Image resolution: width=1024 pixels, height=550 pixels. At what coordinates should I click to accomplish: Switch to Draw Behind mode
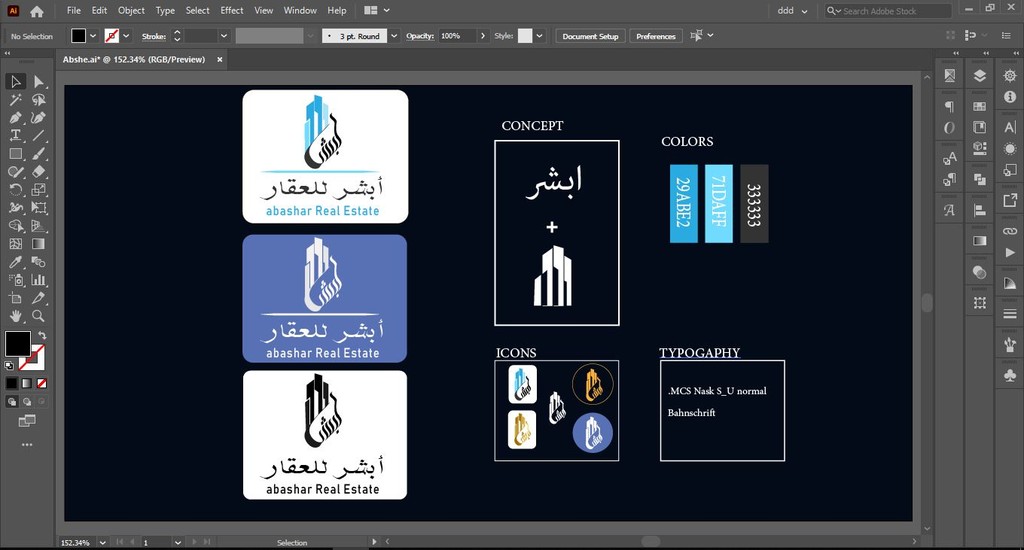pos(27,402)
